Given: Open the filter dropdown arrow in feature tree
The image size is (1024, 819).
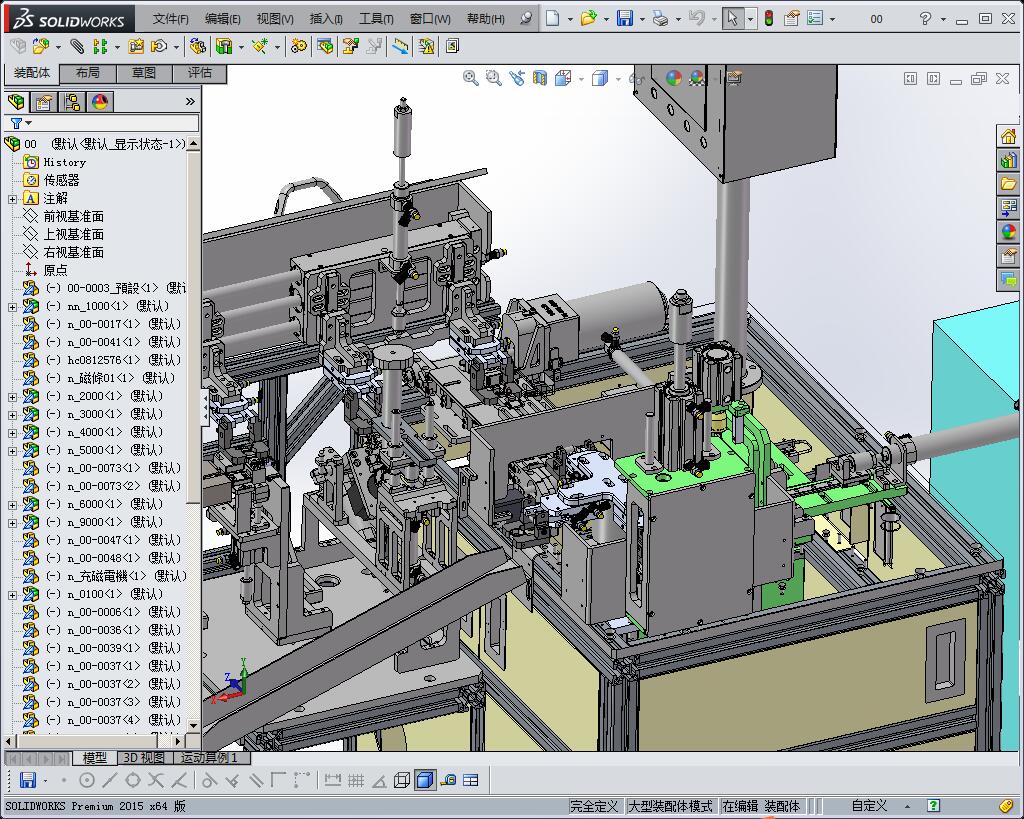Looking at the screenshot, I should click(x=28, y=123).
